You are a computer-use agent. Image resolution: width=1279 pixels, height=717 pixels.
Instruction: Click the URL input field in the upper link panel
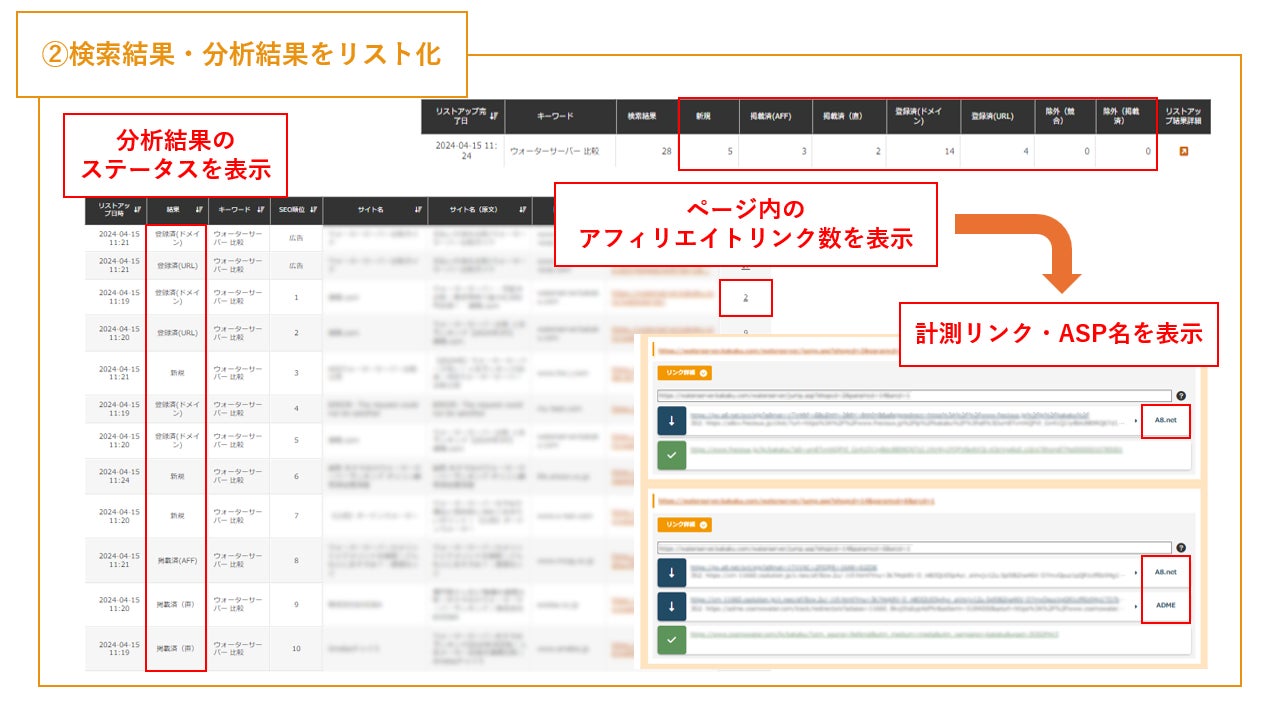pos(914,396)
